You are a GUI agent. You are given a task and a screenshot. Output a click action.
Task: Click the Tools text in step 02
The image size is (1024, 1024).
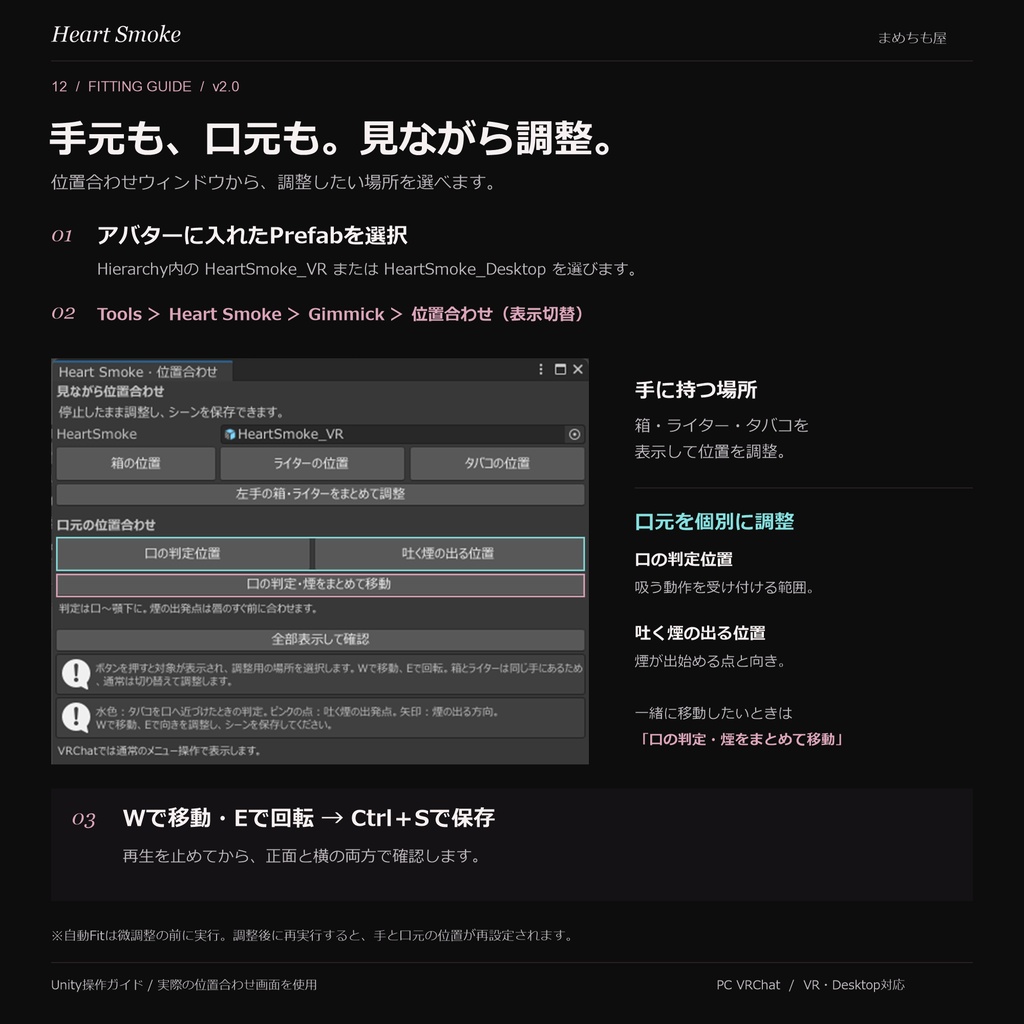click(120, 314)
